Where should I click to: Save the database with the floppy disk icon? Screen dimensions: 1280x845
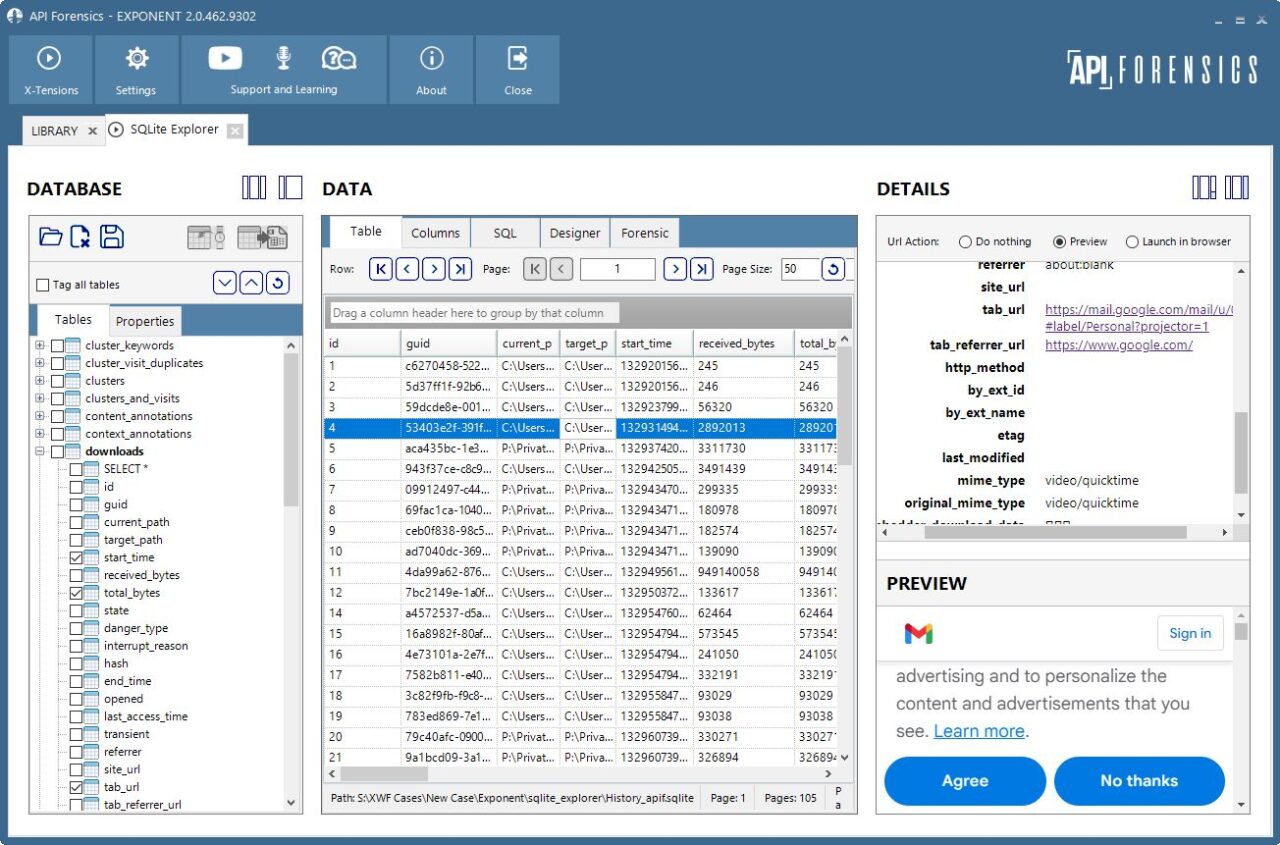(112, 236)
